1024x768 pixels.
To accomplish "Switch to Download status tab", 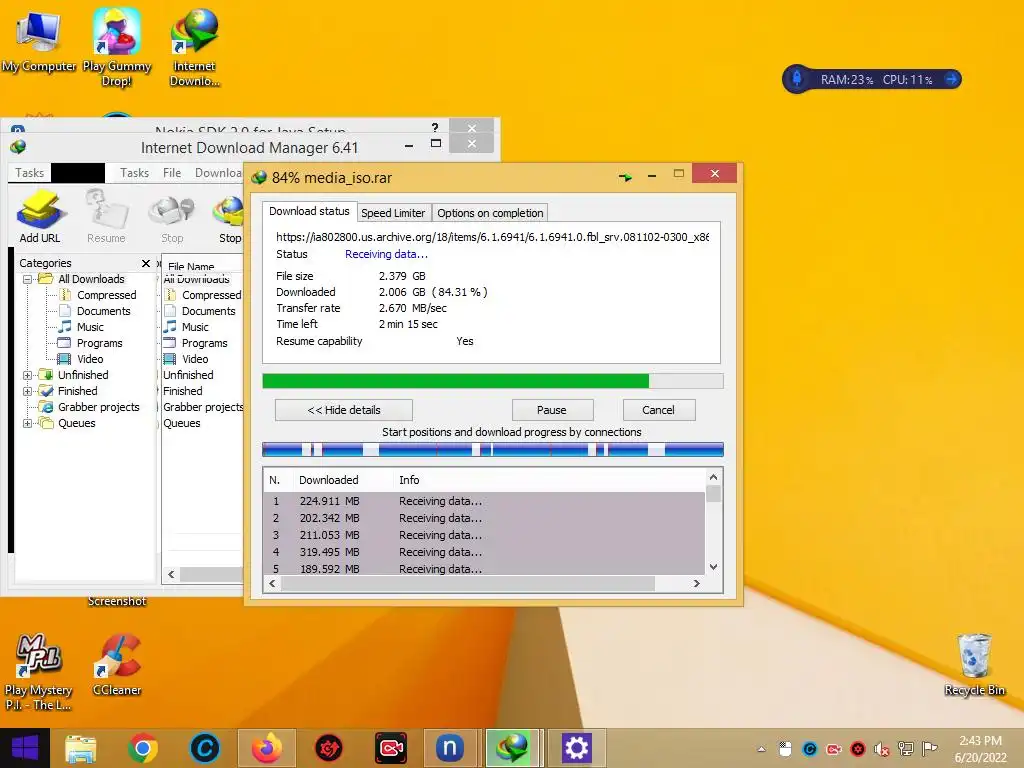I will (x=310, y=212).
